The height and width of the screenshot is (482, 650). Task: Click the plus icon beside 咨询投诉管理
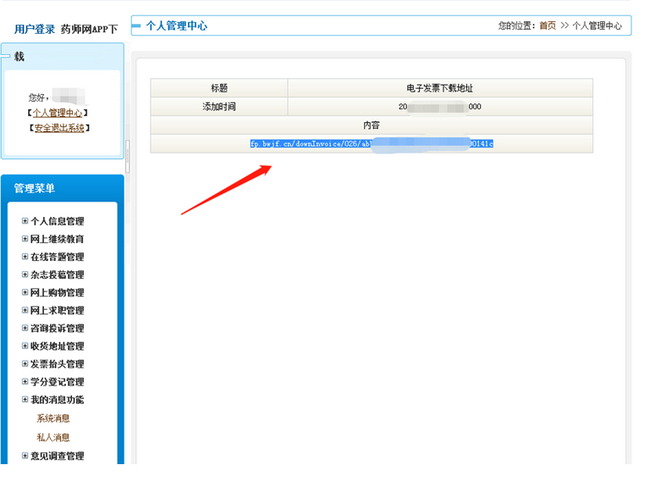click(x=25, y=329)
